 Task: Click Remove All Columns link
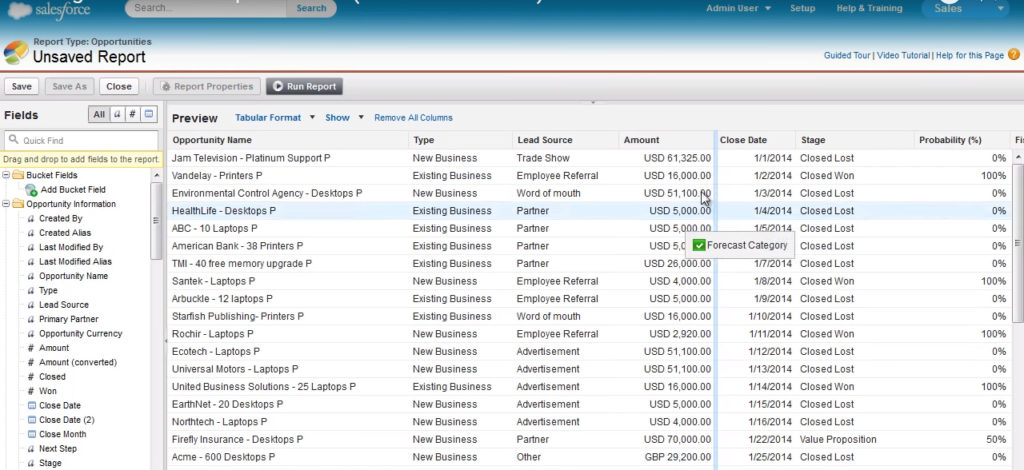(413, 118)
